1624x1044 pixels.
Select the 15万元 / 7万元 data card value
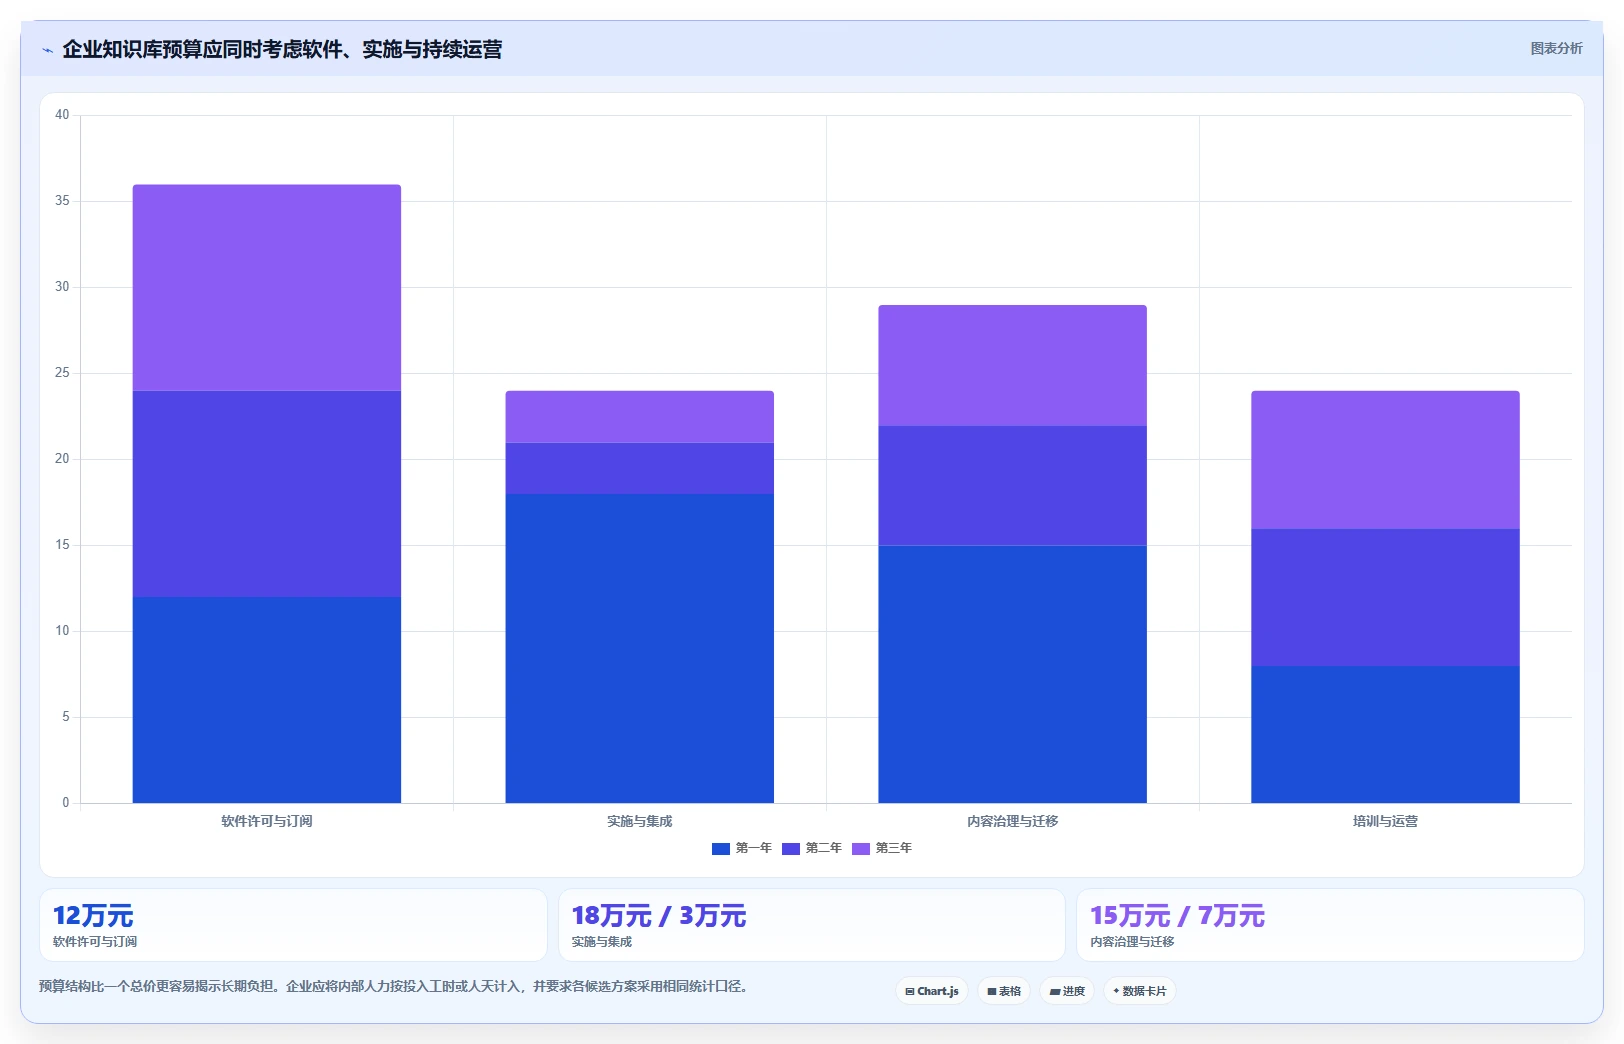point(1177,916)
